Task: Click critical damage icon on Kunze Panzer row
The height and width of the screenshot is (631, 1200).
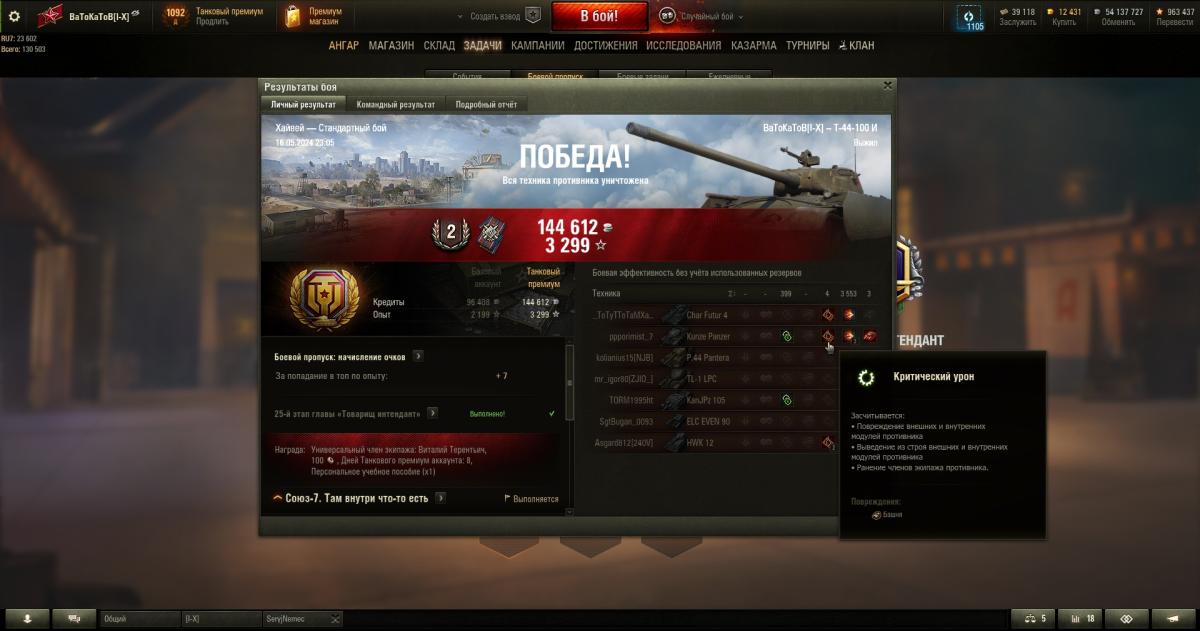Action: (x=828, y=336)
